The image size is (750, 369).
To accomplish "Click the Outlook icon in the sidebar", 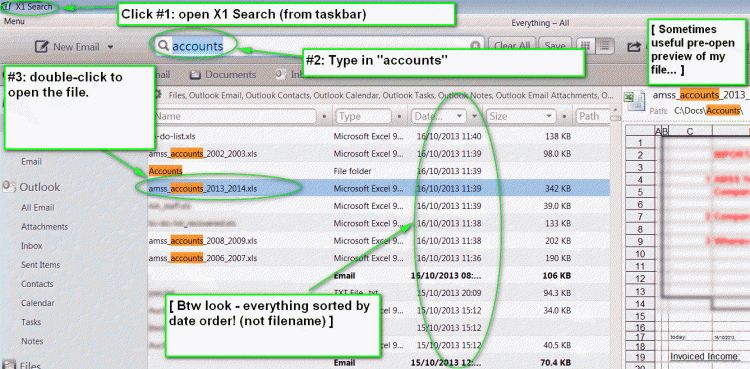I will [9, 187].
